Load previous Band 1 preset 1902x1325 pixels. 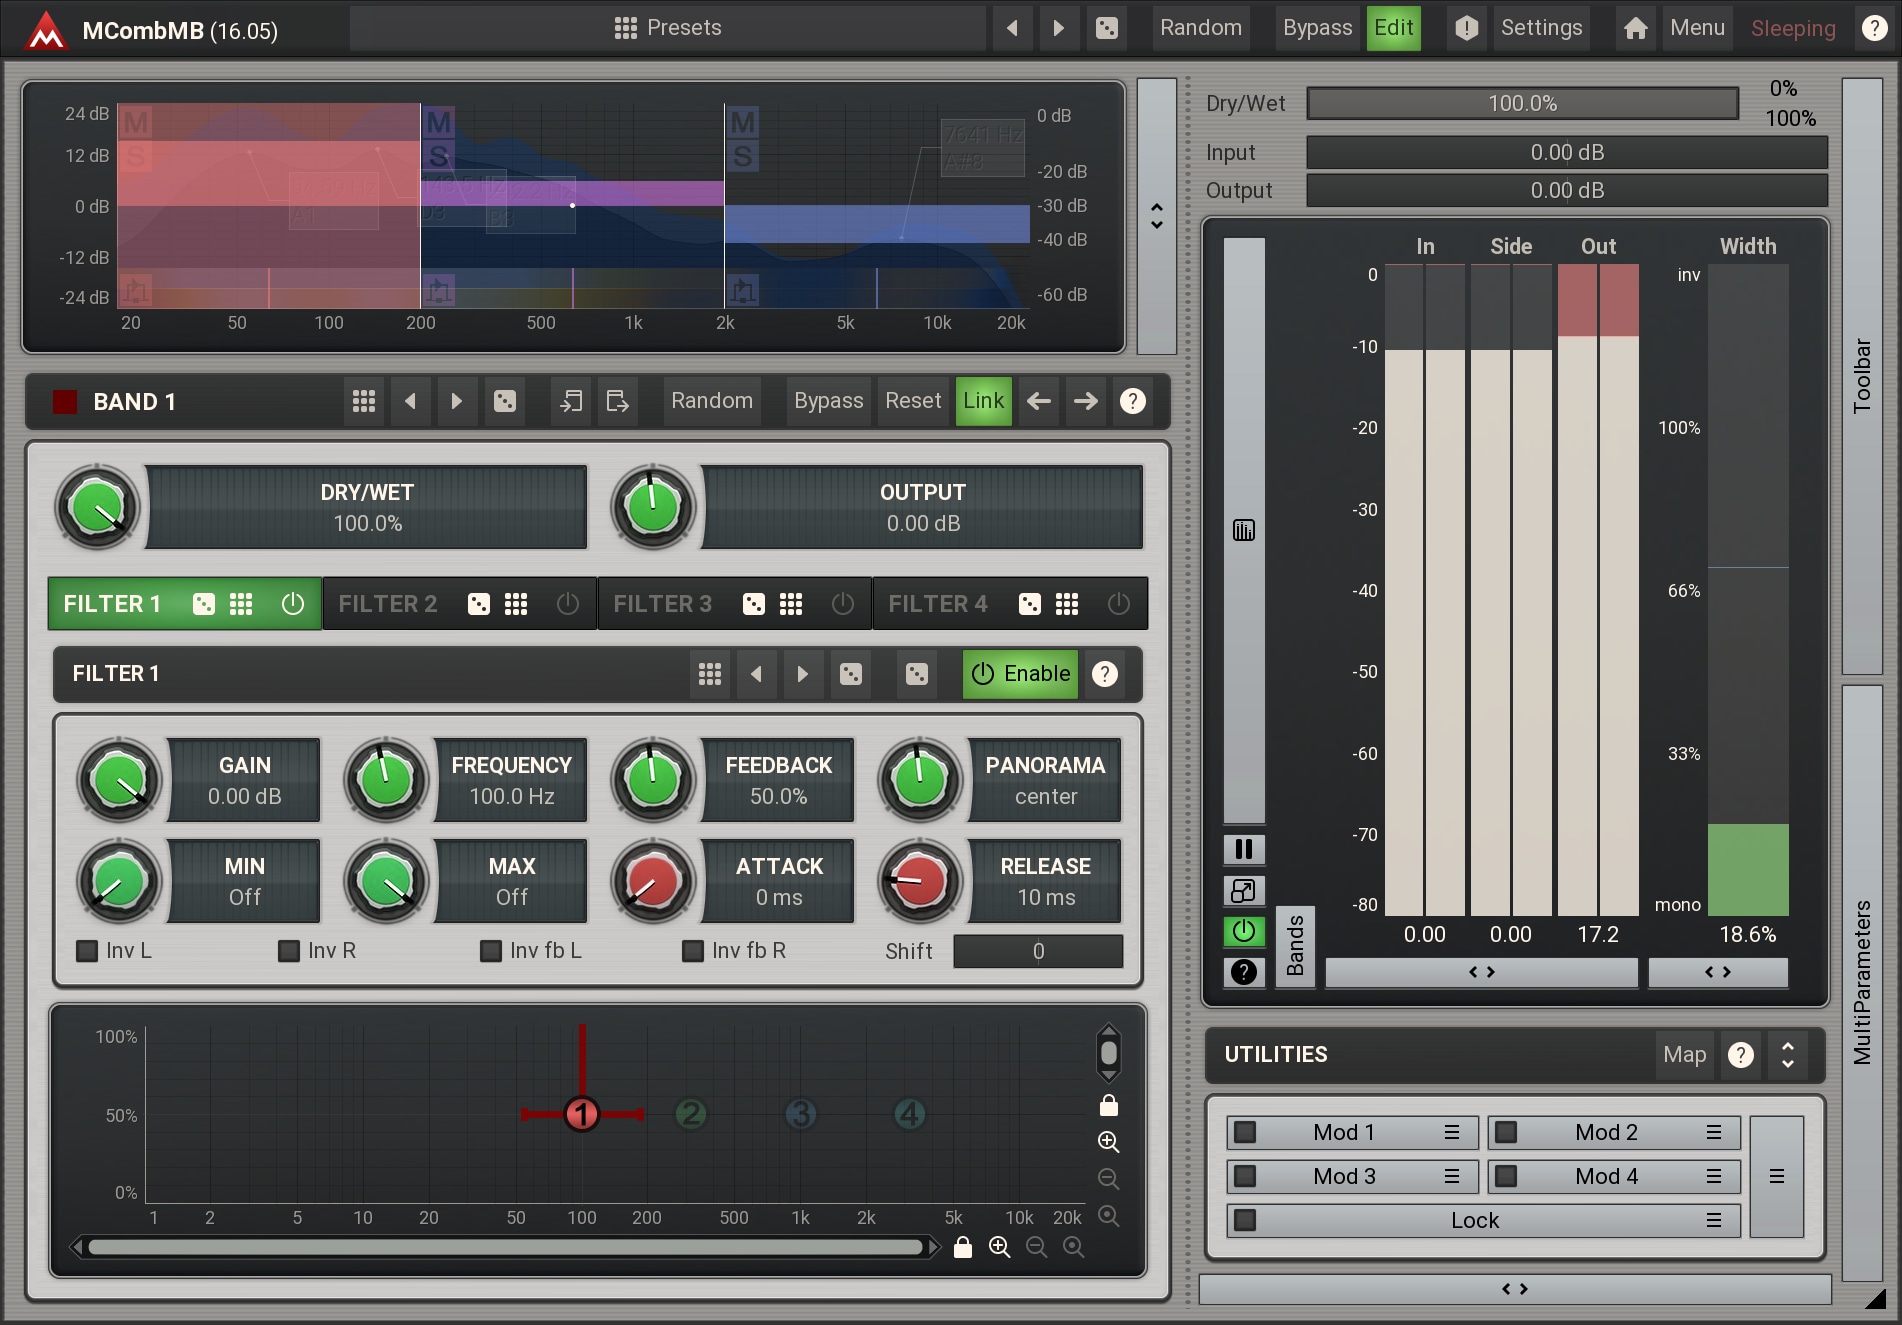[410, 402]
